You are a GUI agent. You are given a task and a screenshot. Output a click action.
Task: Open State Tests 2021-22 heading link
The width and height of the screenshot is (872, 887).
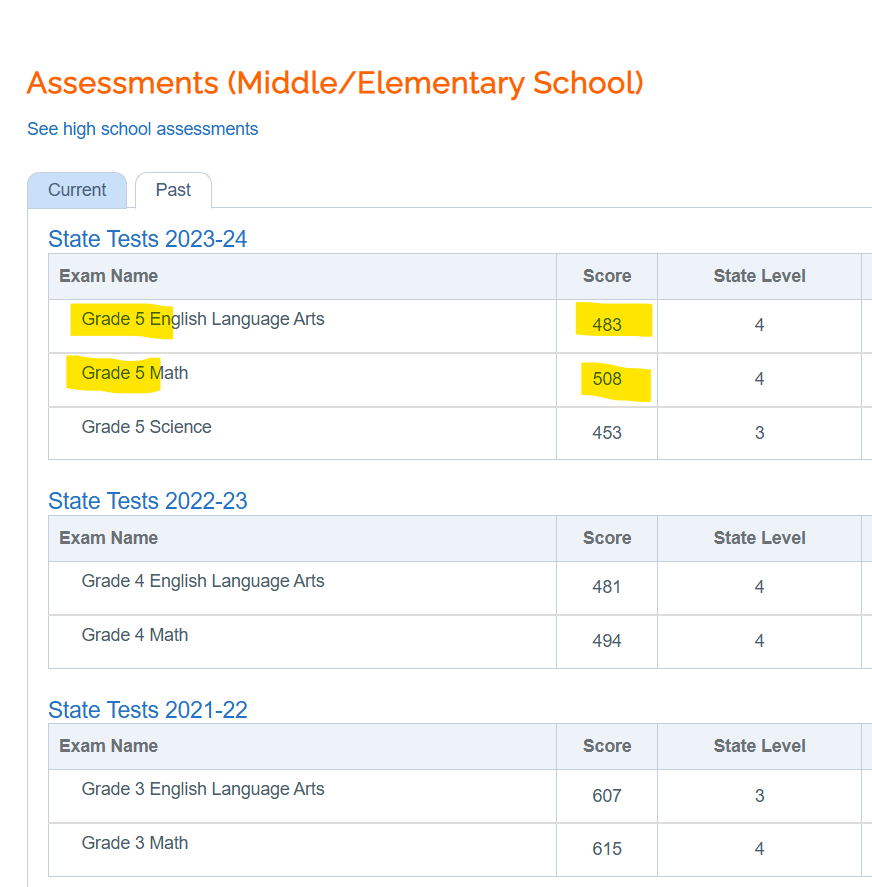point(147,710)
